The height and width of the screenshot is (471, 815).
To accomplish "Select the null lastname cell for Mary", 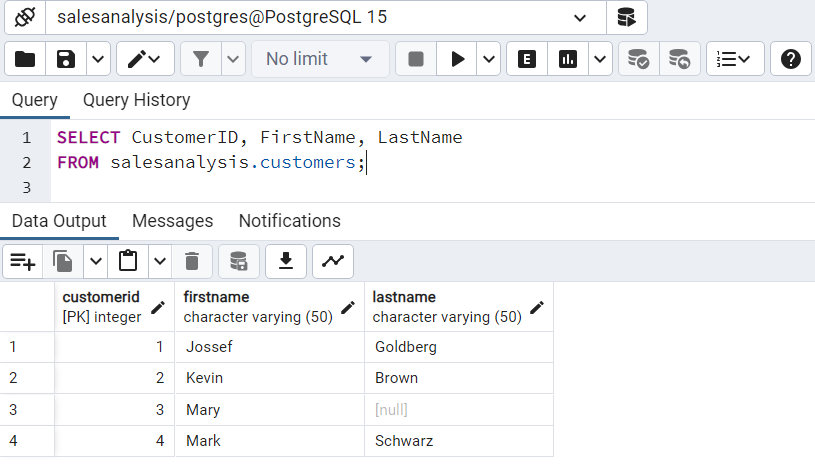I will 458,409.
